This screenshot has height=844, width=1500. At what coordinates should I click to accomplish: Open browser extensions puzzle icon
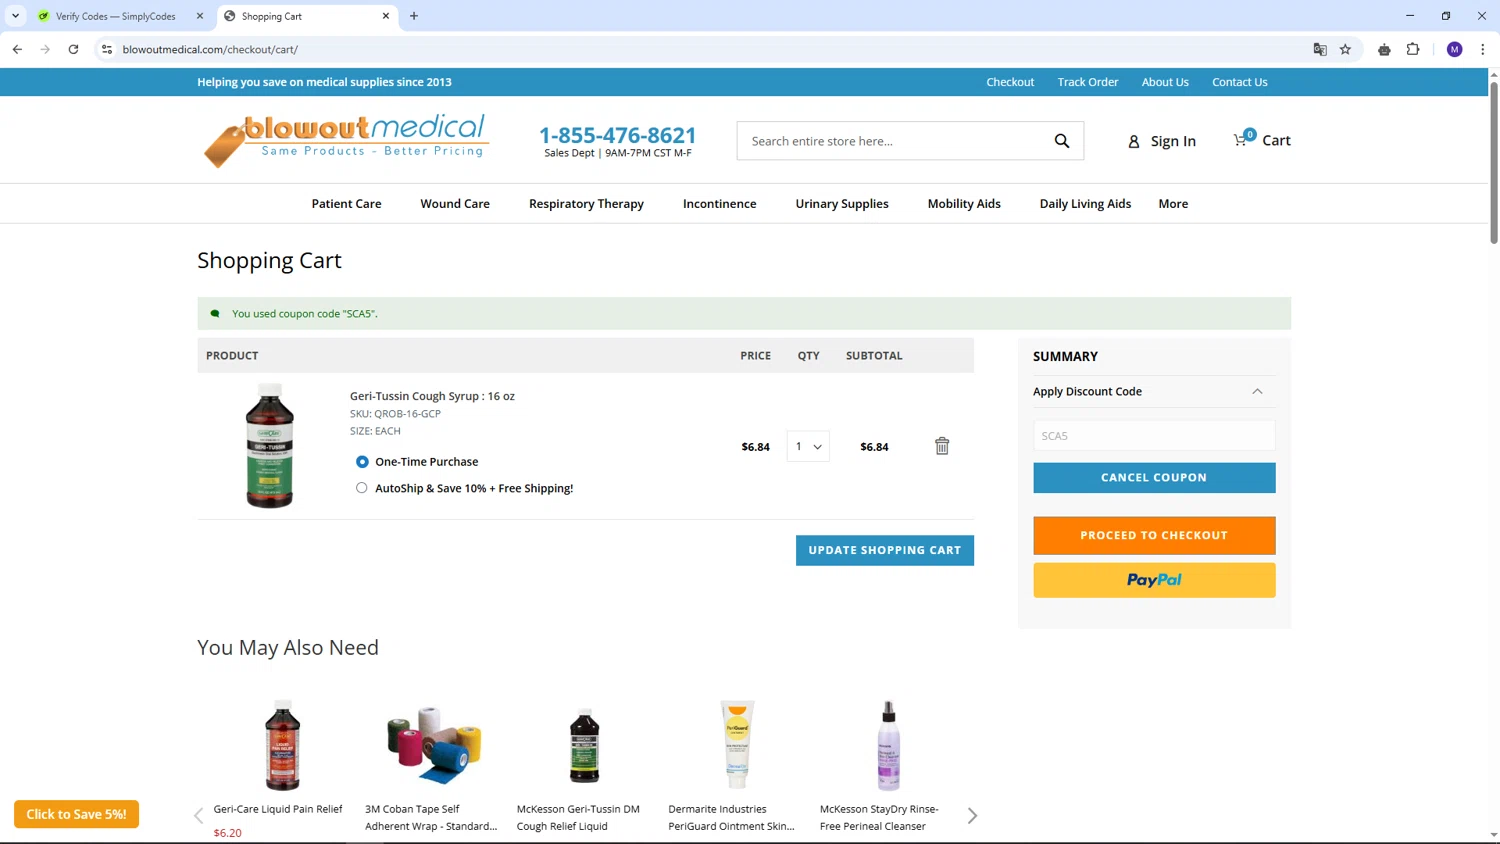click(x=1413, y=49)
